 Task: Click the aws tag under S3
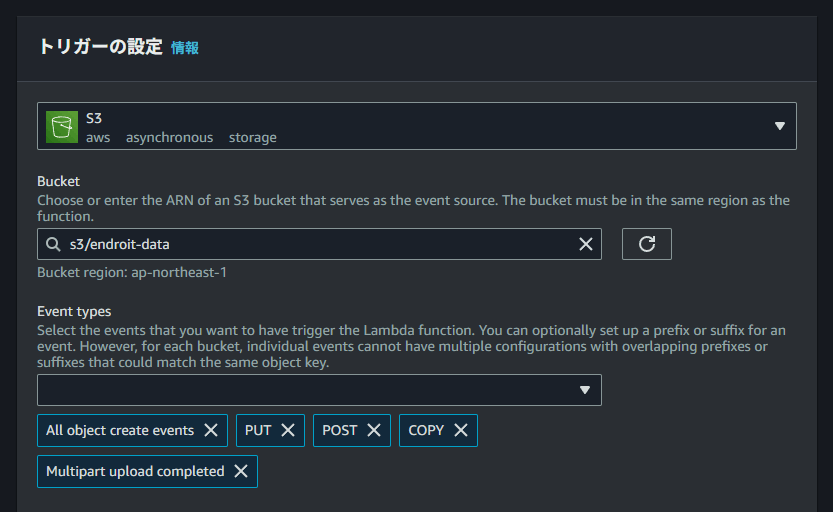(x=98, y=138)
